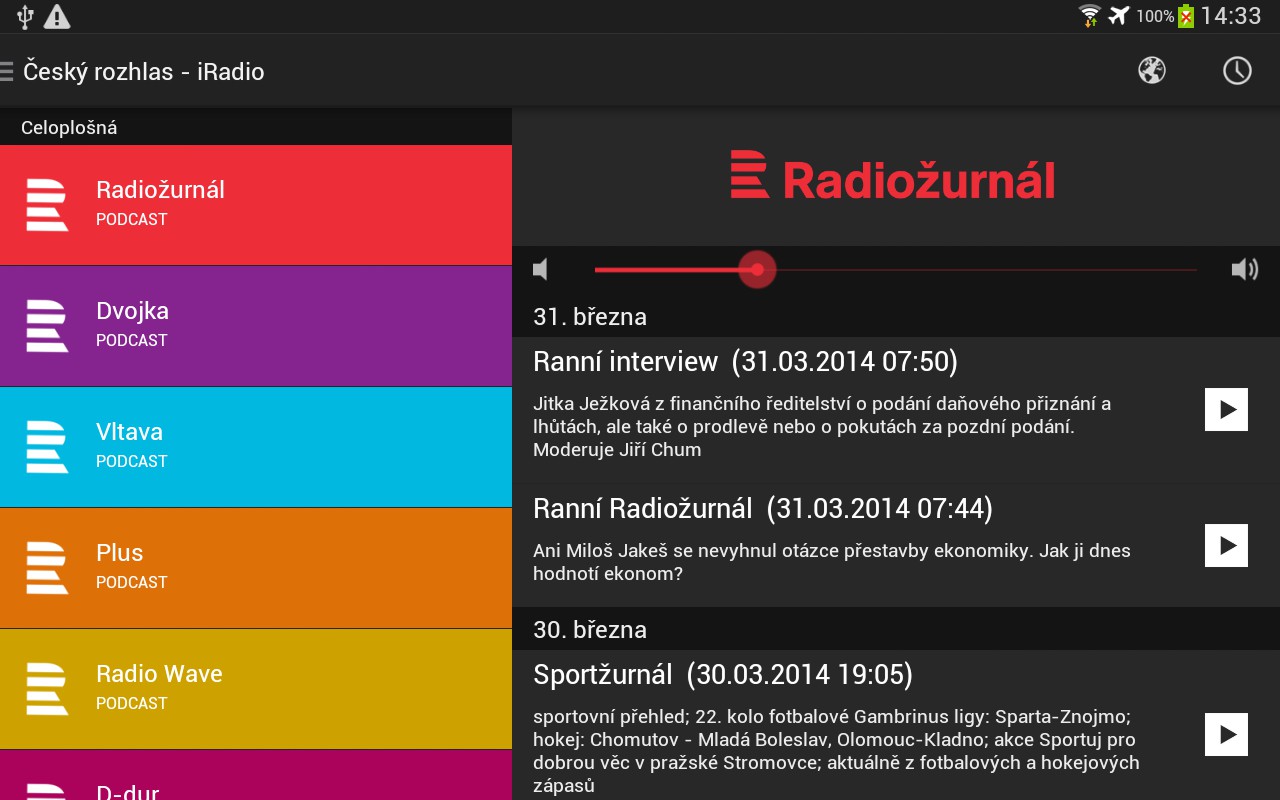Tap the Celoplošná section header
Image resolution: width=1280 pixels, height=800 pixels.
click(69, 128)
